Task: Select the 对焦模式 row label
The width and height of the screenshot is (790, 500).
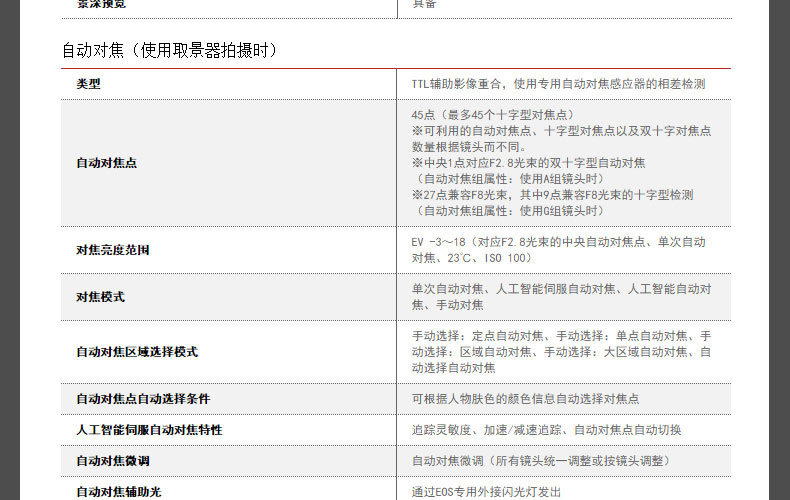Action: pos(101,297)
